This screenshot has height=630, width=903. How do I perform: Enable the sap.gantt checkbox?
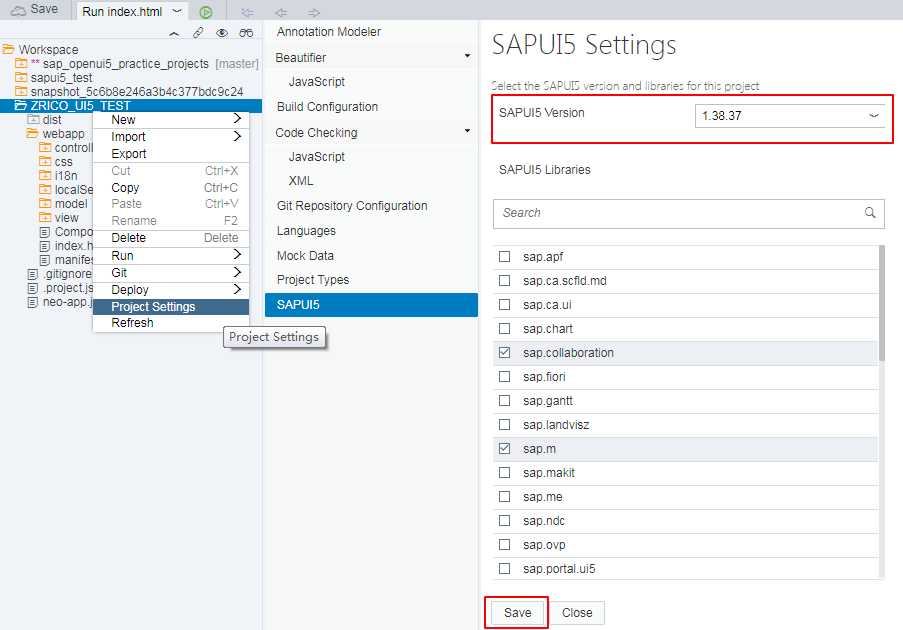[504, 400]
